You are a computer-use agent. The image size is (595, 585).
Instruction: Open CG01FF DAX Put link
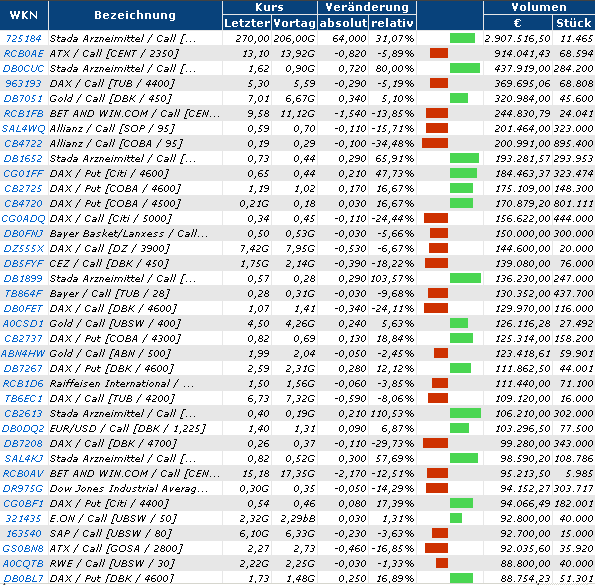24,174
